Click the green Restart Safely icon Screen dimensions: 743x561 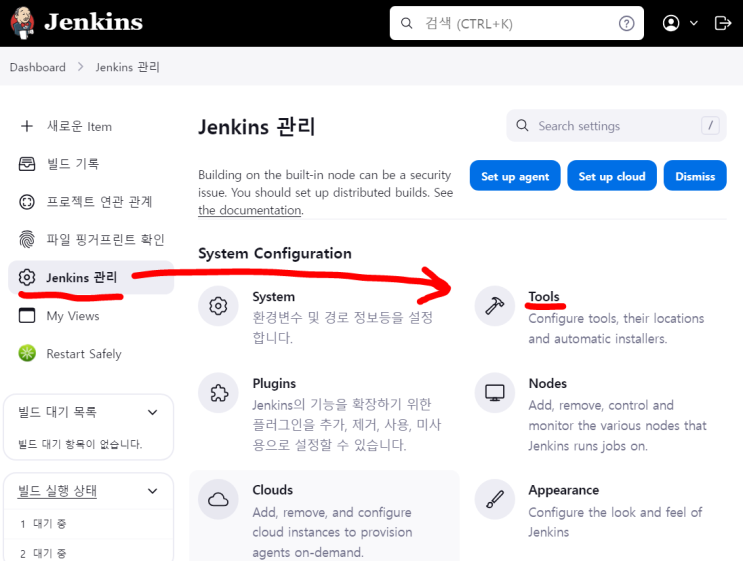pos(27,353)
